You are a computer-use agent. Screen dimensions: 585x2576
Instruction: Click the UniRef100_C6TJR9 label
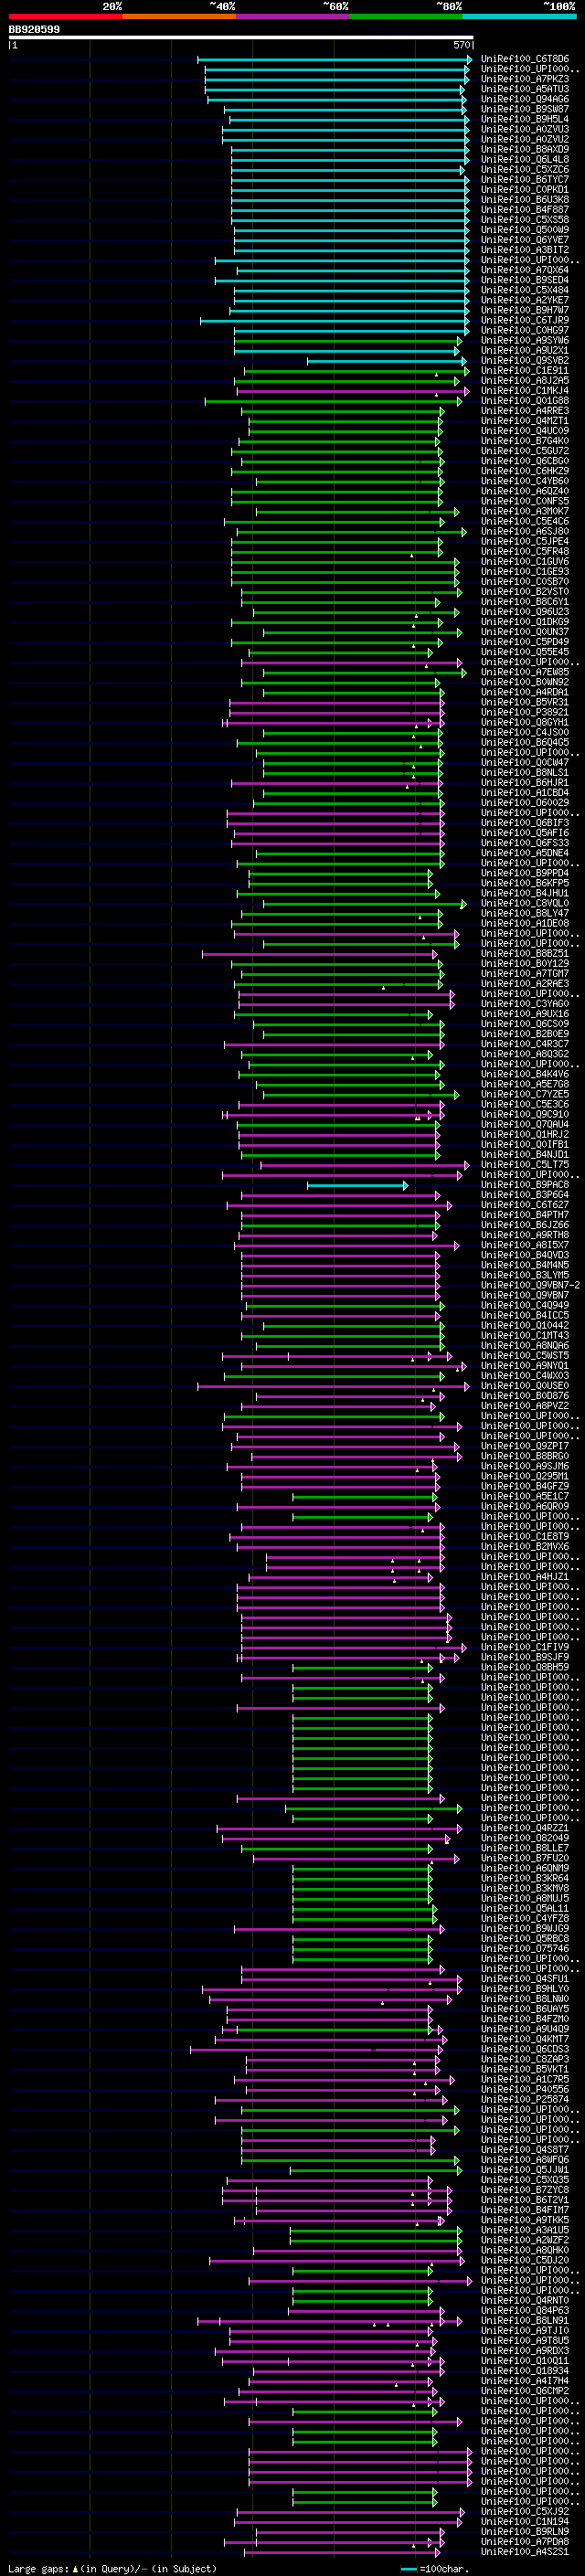coord(524,321)
